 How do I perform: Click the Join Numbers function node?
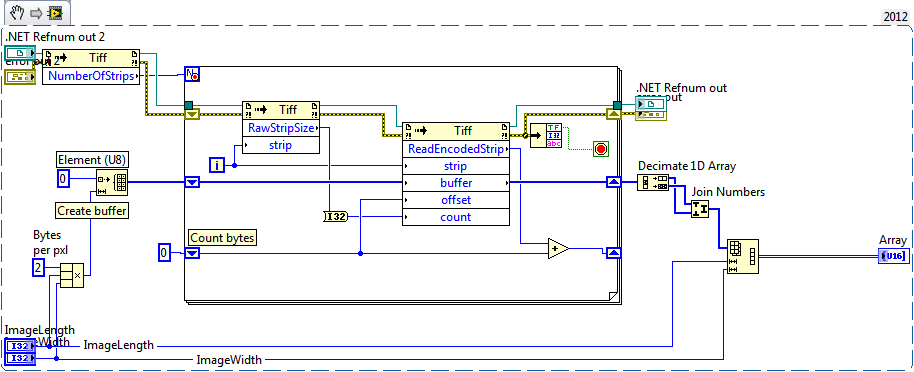(x=700, y=209)
